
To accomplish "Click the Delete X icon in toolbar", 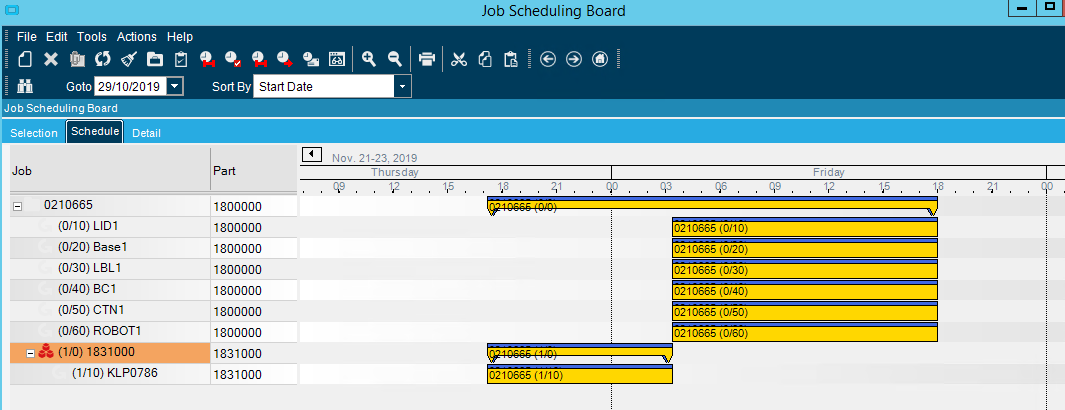I will [x=51, y=59].
